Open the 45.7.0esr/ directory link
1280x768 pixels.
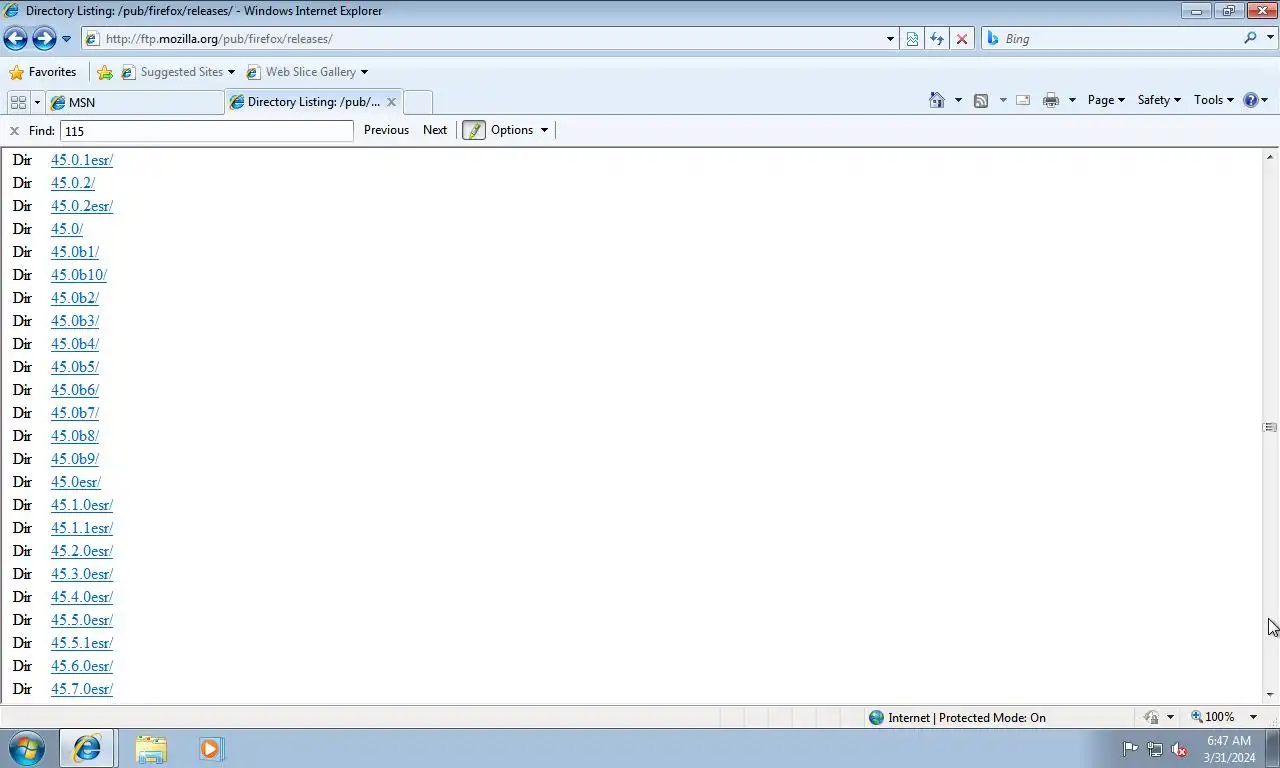[x=82, y=689]
